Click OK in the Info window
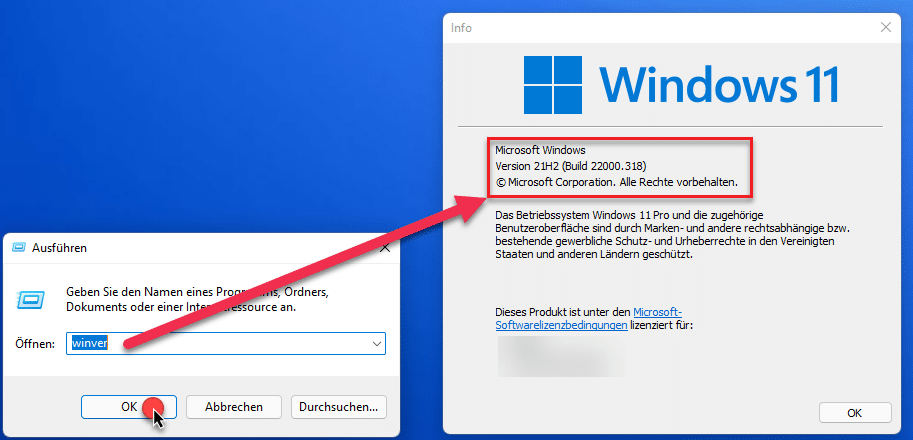The width and height of the screenshot is (913, 440). coord(854,413)
